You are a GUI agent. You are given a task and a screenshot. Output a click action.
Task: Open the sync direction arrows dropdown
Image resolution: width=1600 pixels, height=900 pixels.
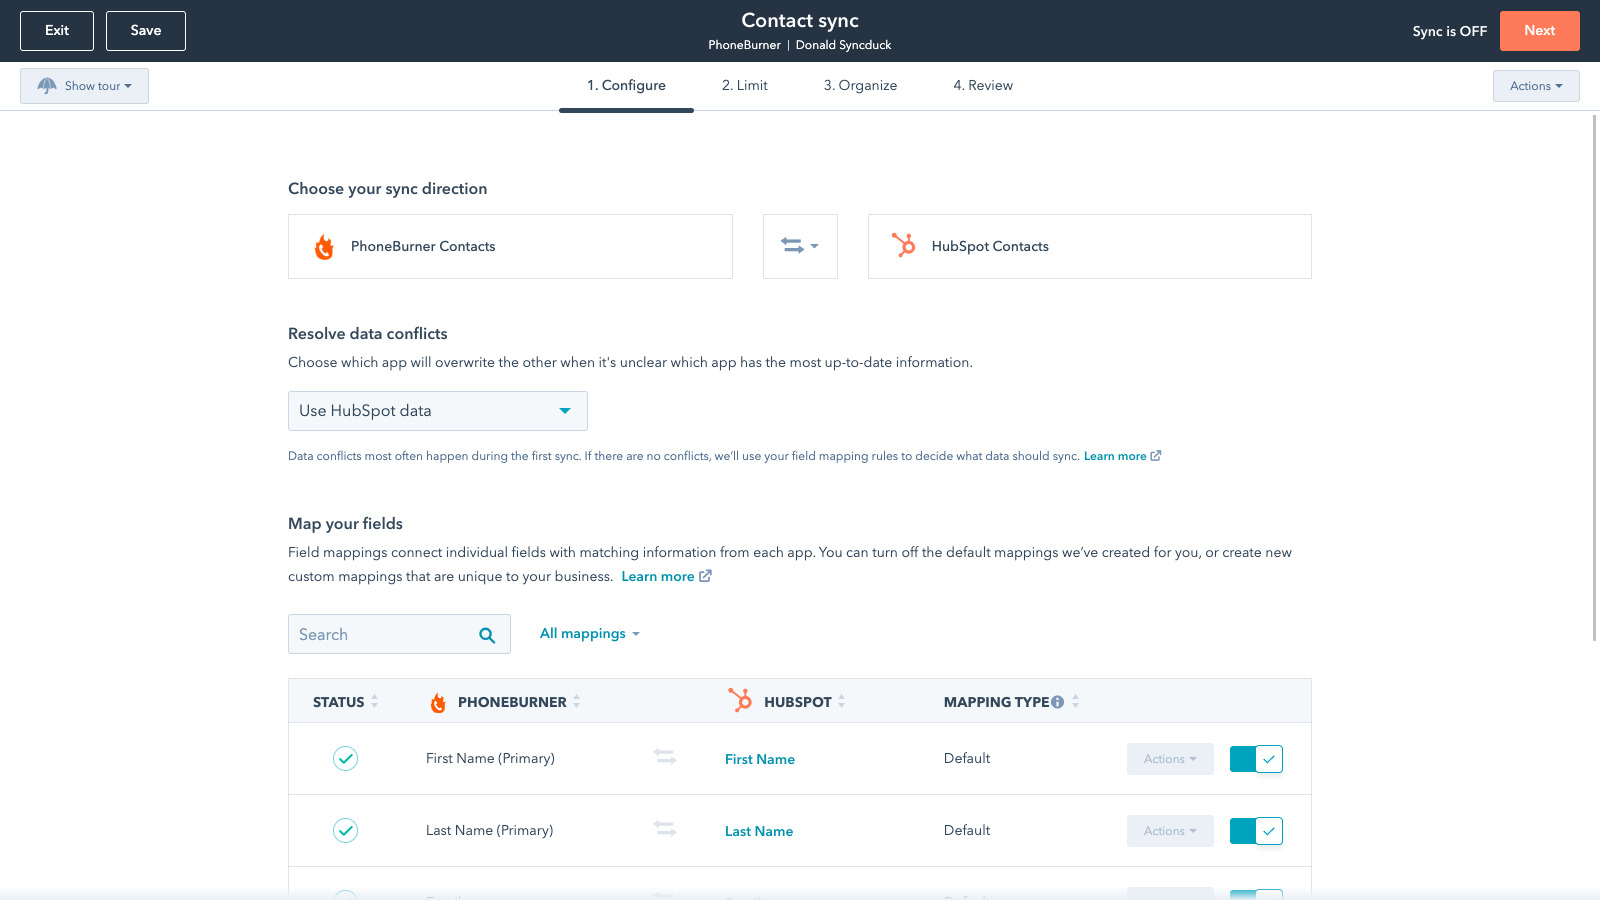tap(800, 246)
